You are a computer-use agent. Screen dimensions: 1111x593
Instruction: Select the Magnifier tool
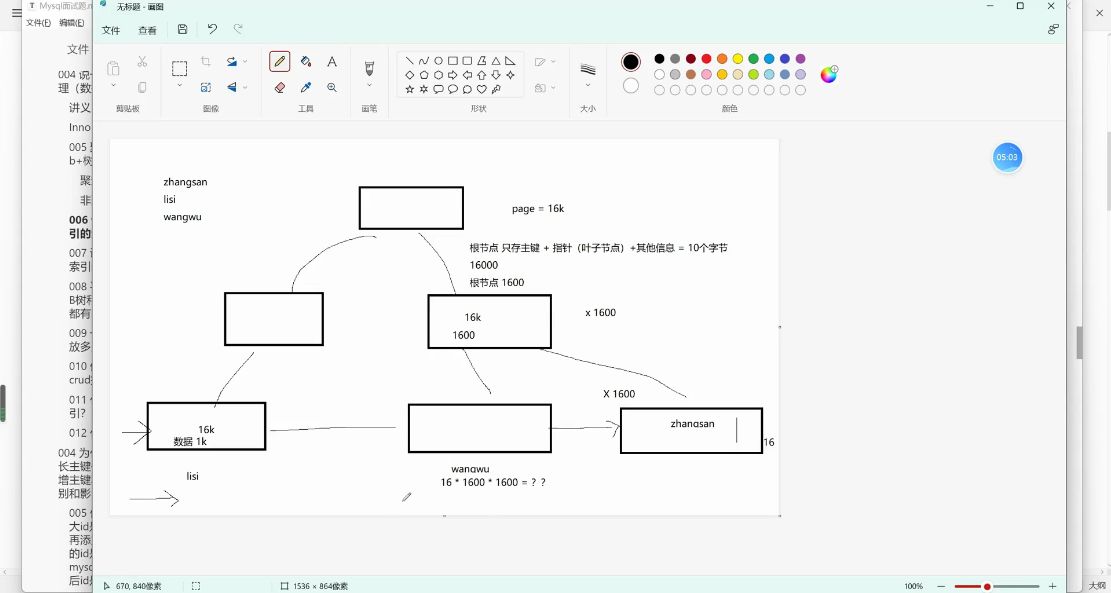coord(333,87)
